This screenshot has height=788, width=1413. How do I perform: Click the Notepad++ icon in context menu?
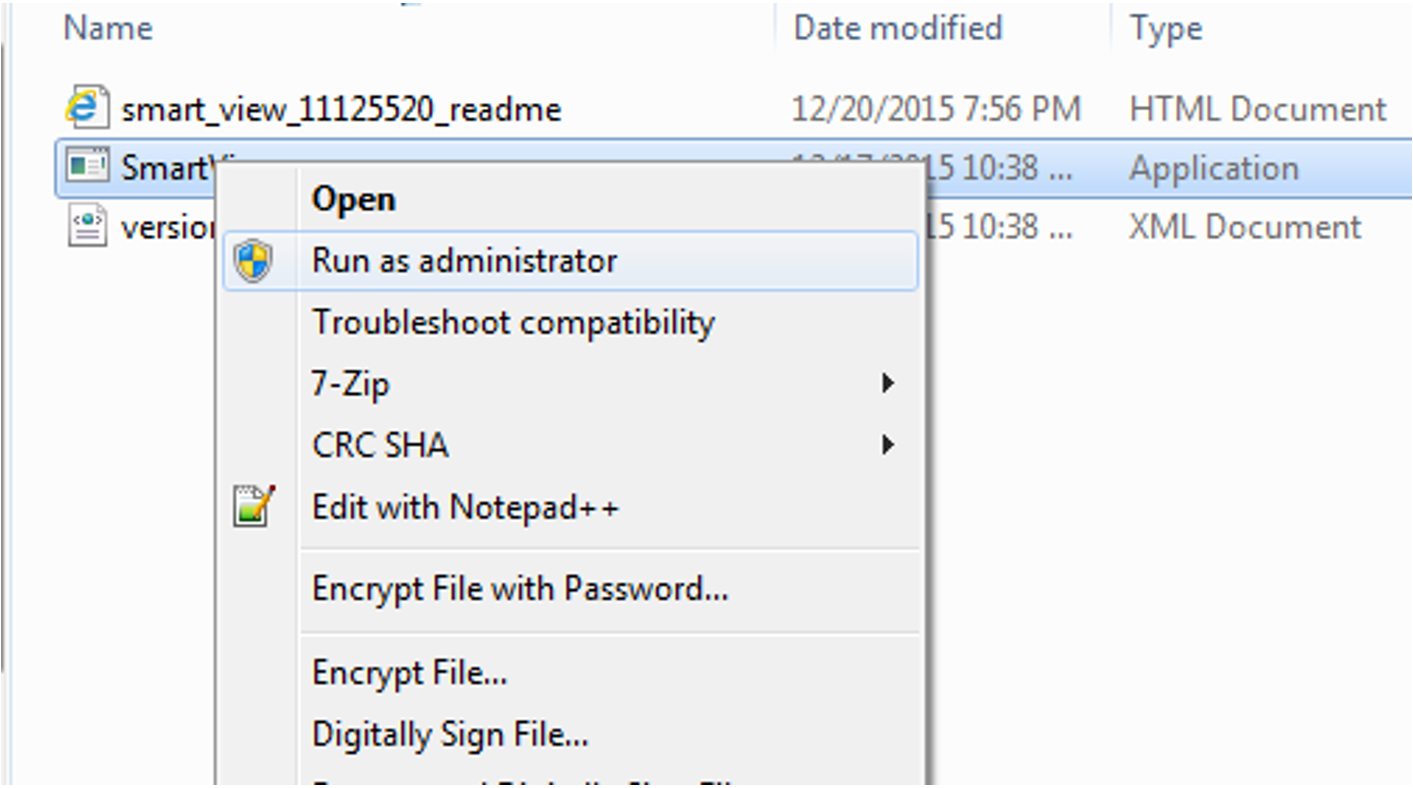[x=253, y=506]
